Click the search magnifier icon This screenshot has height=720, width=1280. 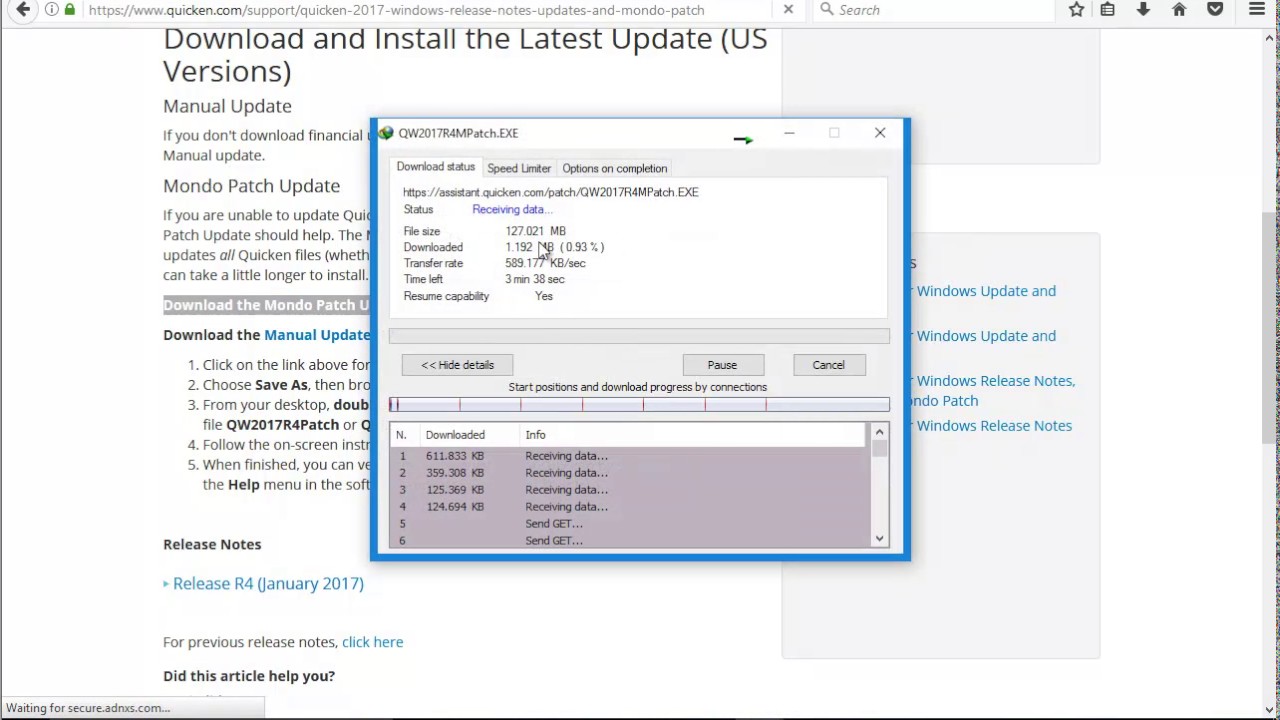826,10
